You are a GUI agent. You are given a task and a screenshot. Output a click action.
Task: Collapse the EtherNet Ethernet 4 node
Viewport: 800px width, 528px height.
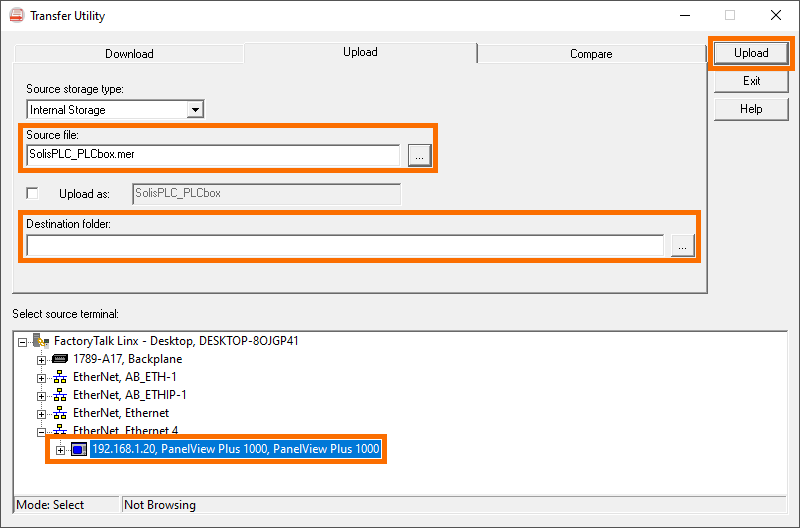coord(41,432)
